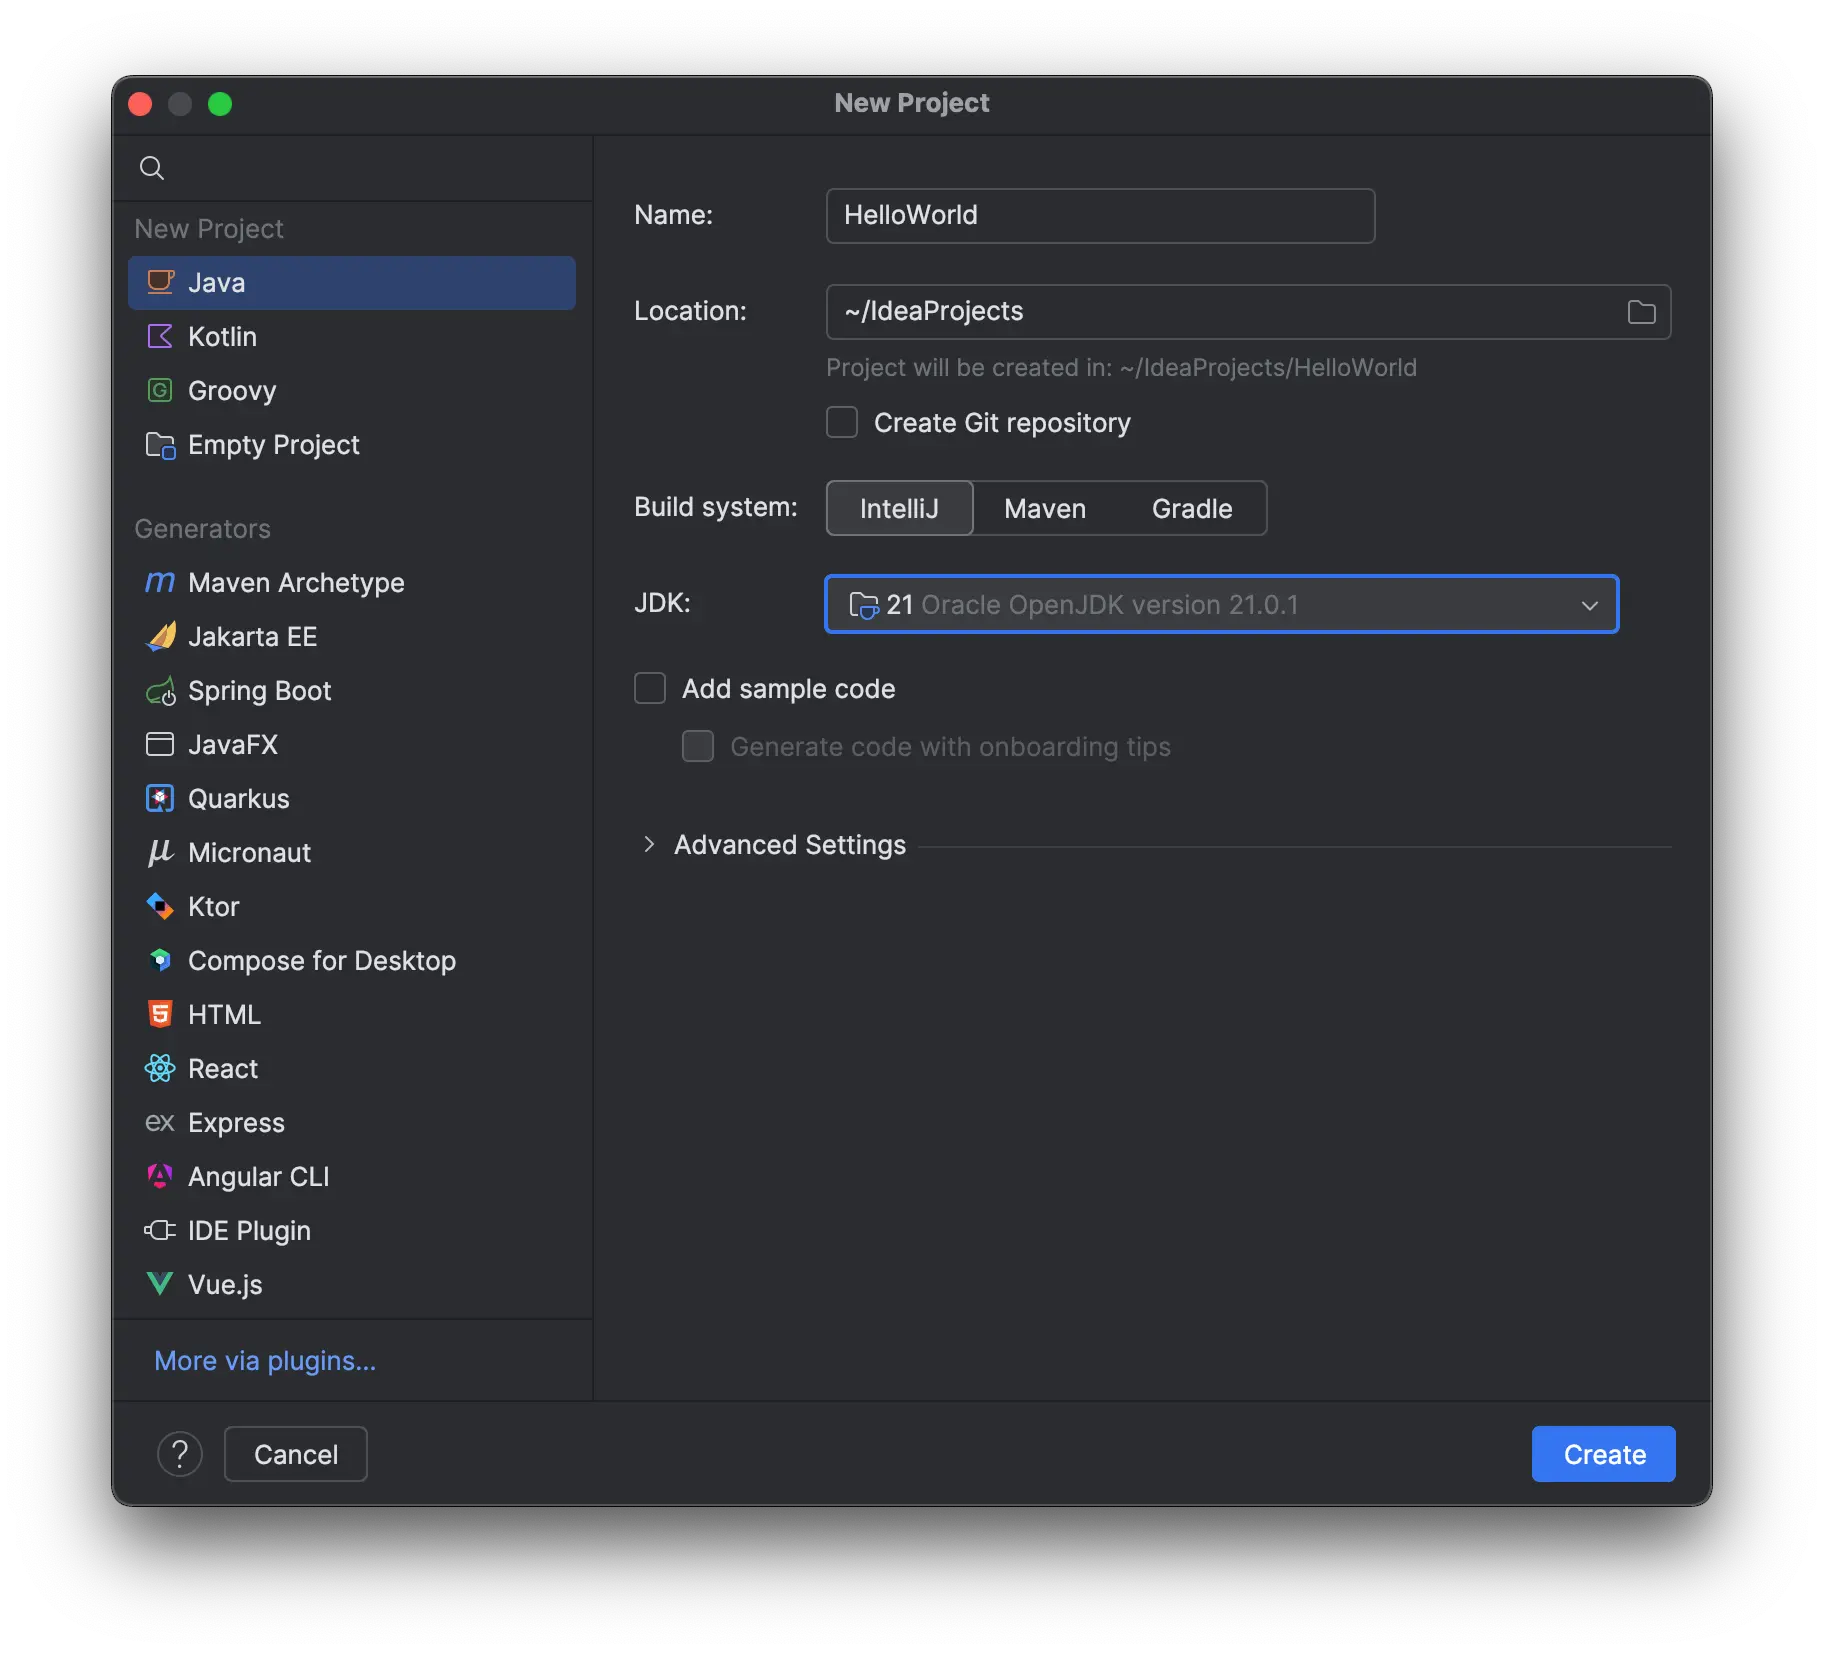Select Gradle as the build system

click(1190, 508)
